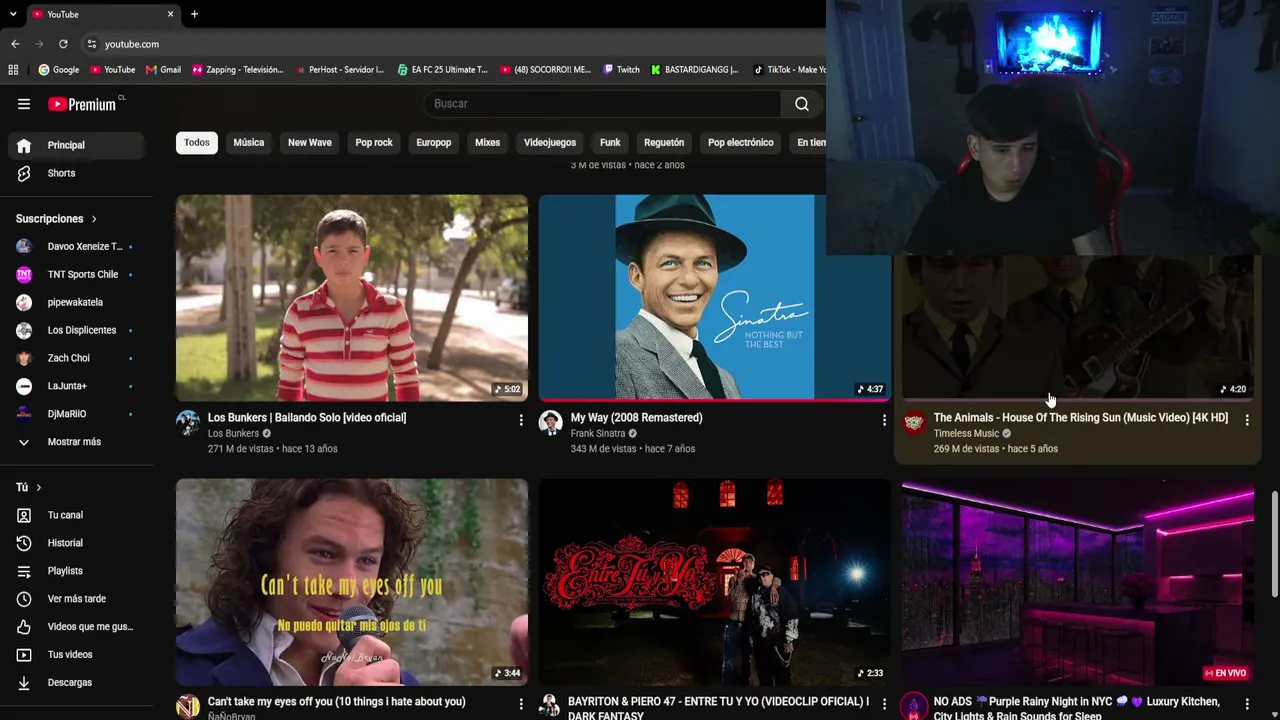The width and height of the screenshot is (1280, 720).
Task: Open Playlists from the sidebar
Action: point(76,571)
